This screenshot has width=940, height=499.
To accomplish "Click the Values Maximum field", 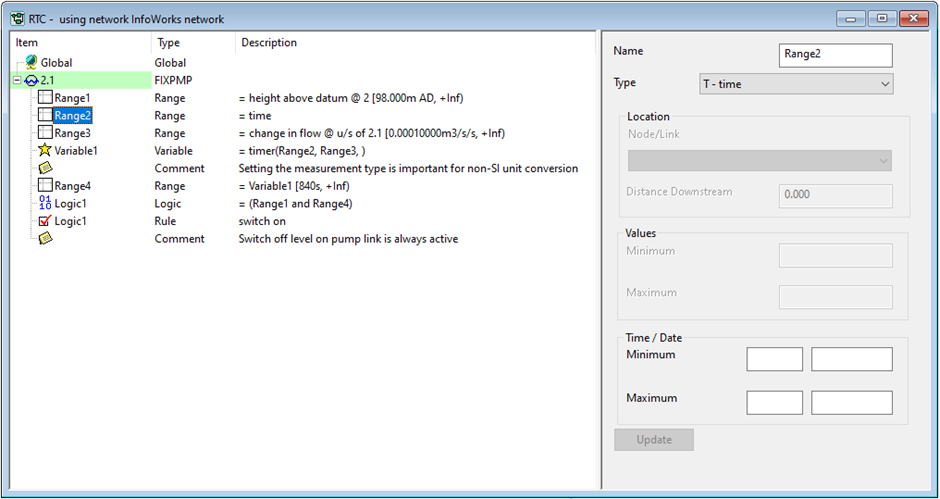I will pos(835,297).
